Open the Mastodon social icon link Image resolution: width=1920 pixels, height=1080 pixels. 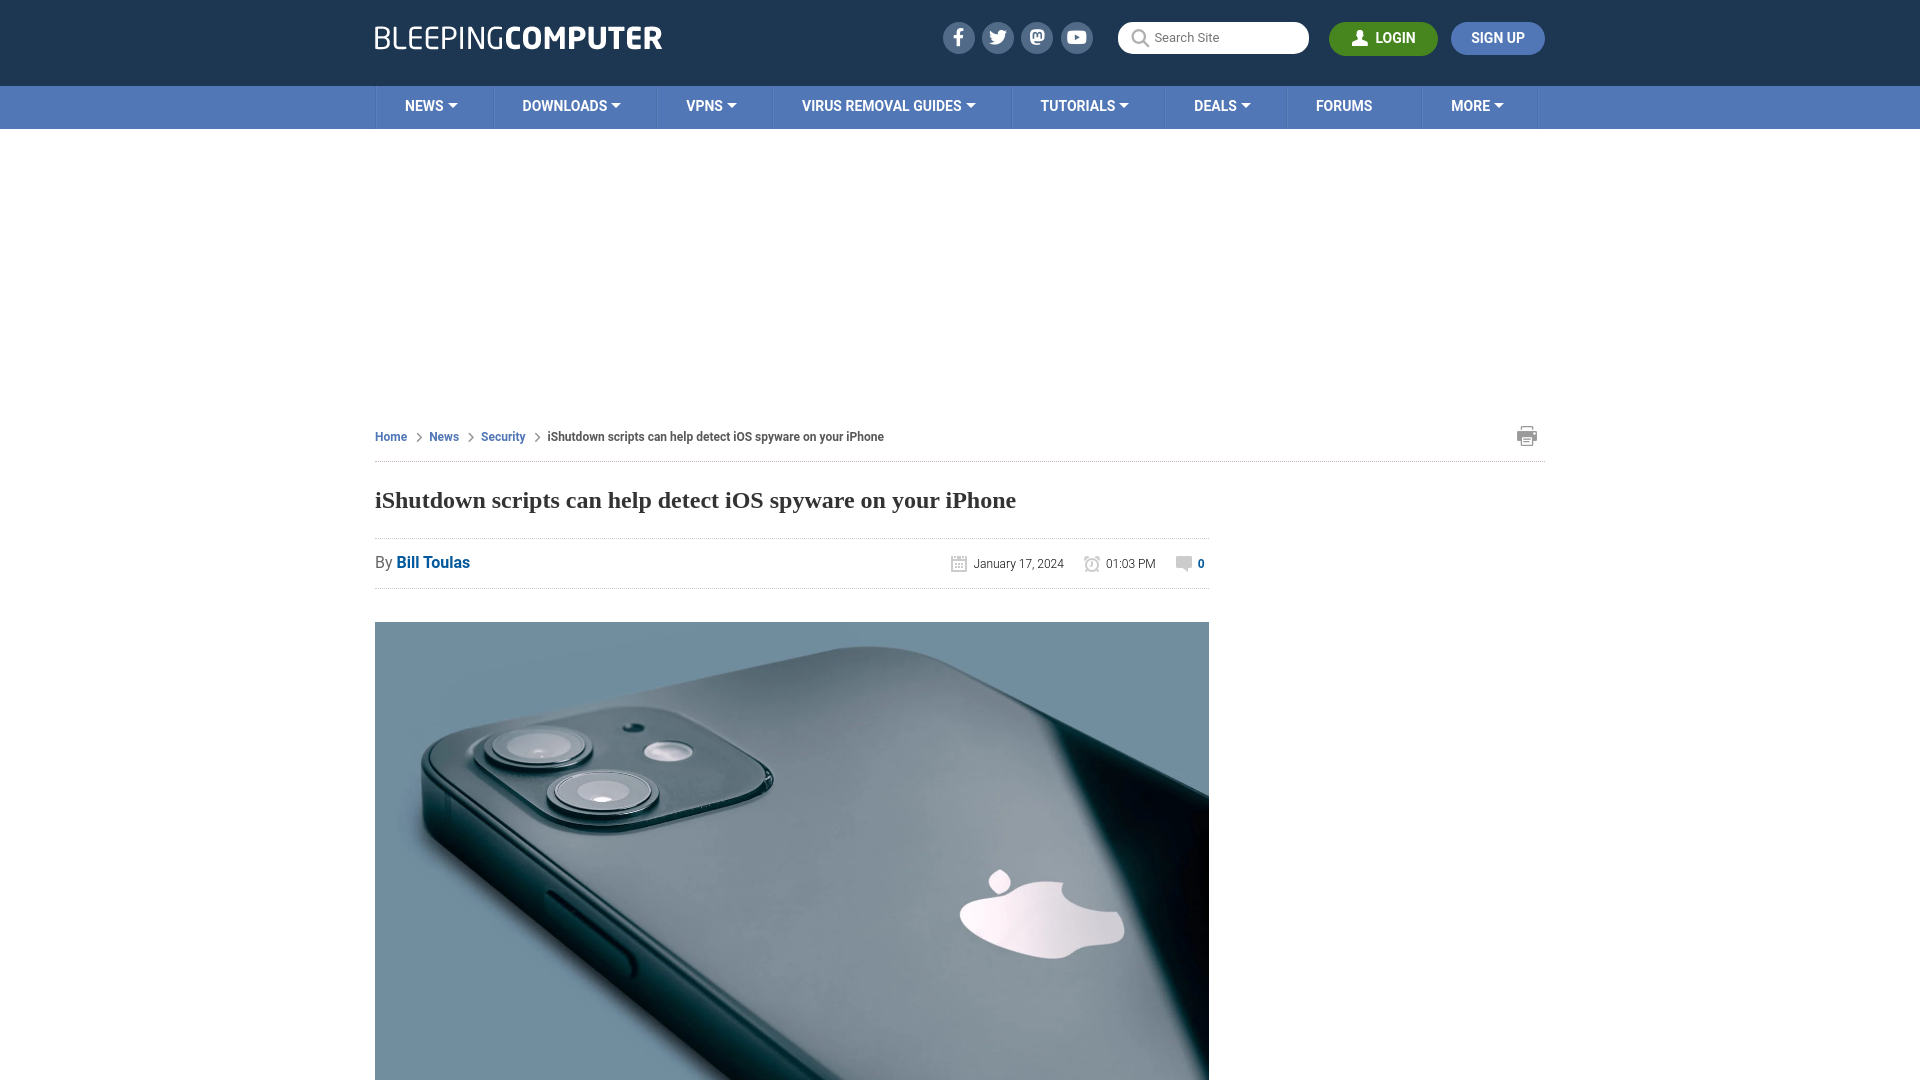pyautogui.click(x=1038, y=37)
